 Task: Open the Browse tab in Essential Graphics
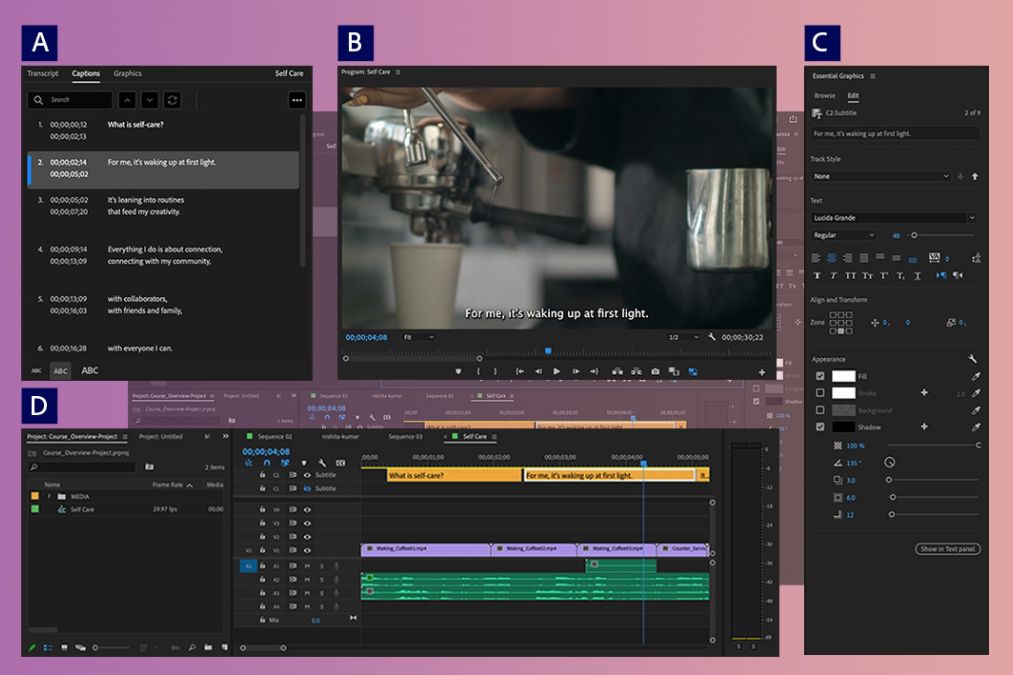(824, 96)
